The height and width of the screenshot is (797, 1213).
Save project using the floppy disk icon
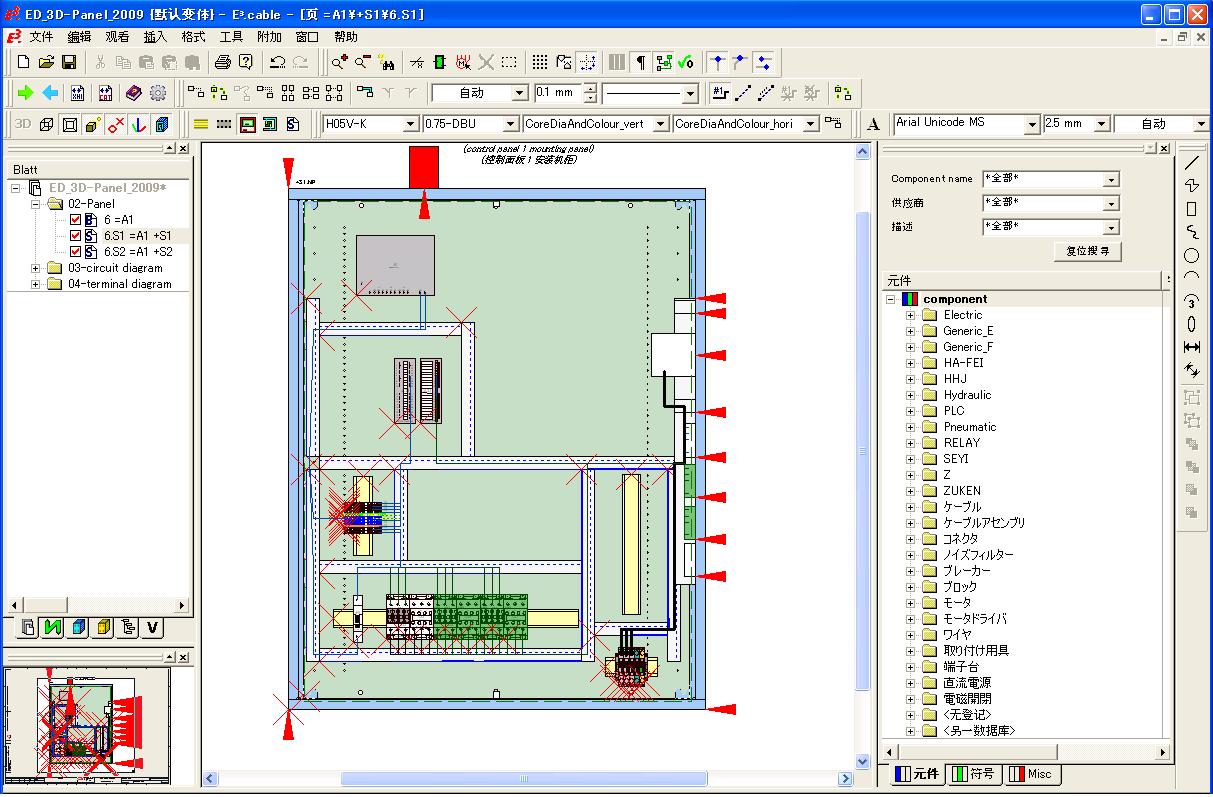(x=69, y=62)
